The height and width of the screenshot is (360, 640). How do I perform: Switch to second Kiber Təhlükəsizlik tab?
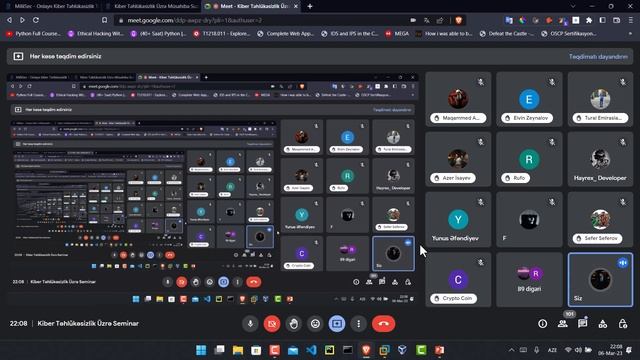[x=152, y=6]
